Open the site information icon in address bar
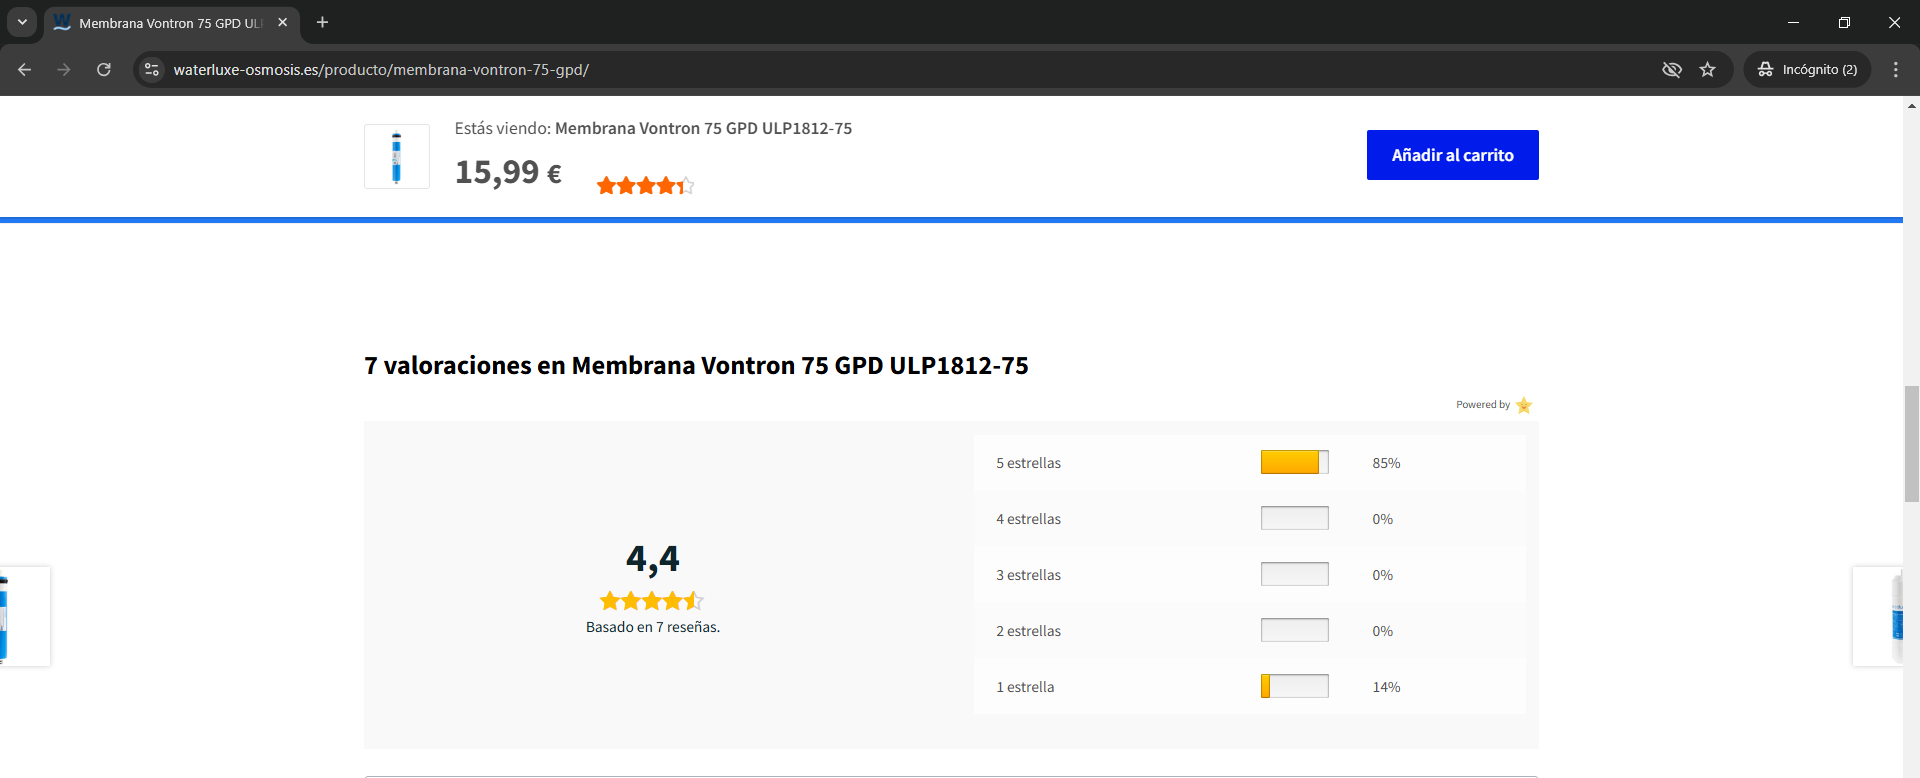The width and height of the screenshot is (1920, 778). tap(152, 70)
